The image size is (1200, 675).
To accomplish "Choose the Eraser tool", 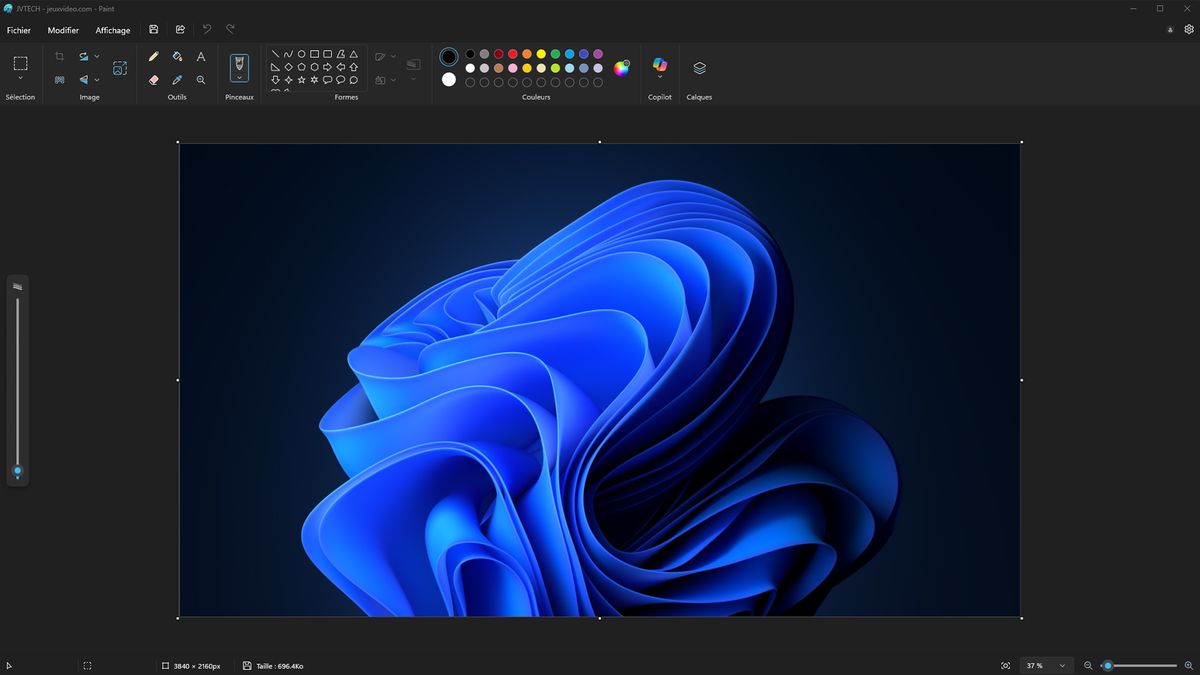I will click(x=153, y=80).
